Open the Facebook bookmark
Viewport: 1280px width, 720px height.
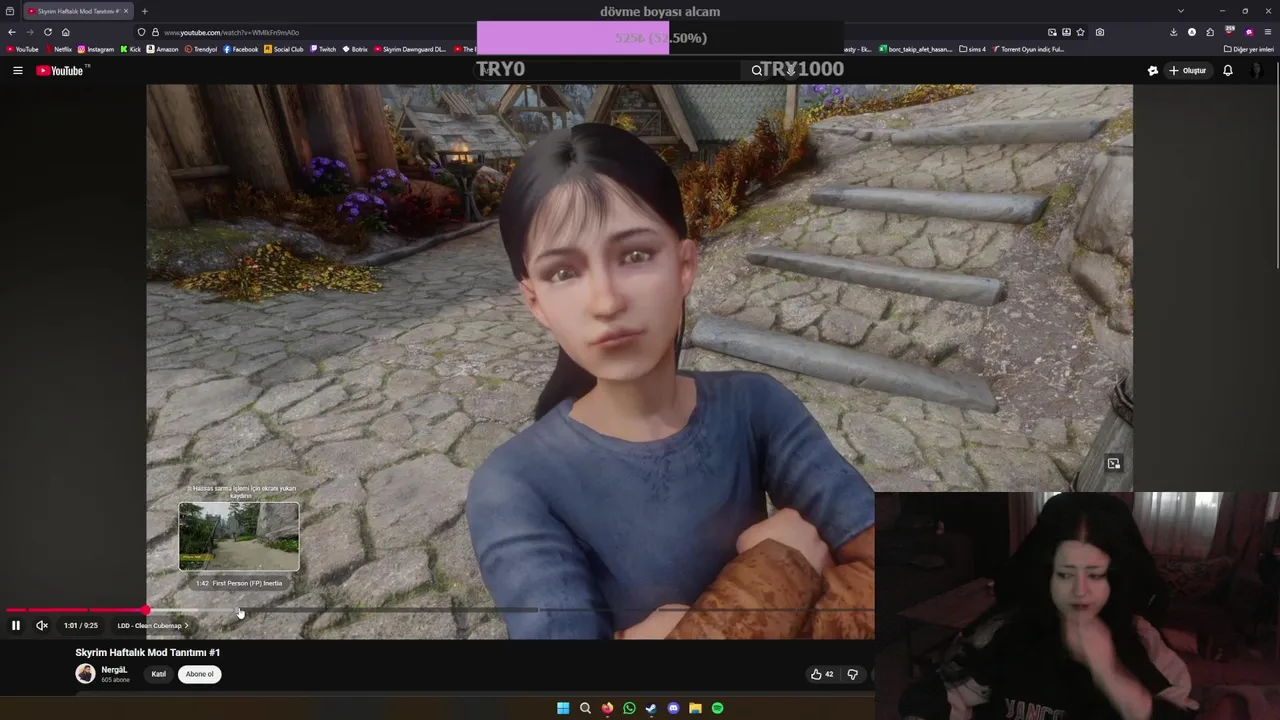pyautogui.click(x=240, y=49)
